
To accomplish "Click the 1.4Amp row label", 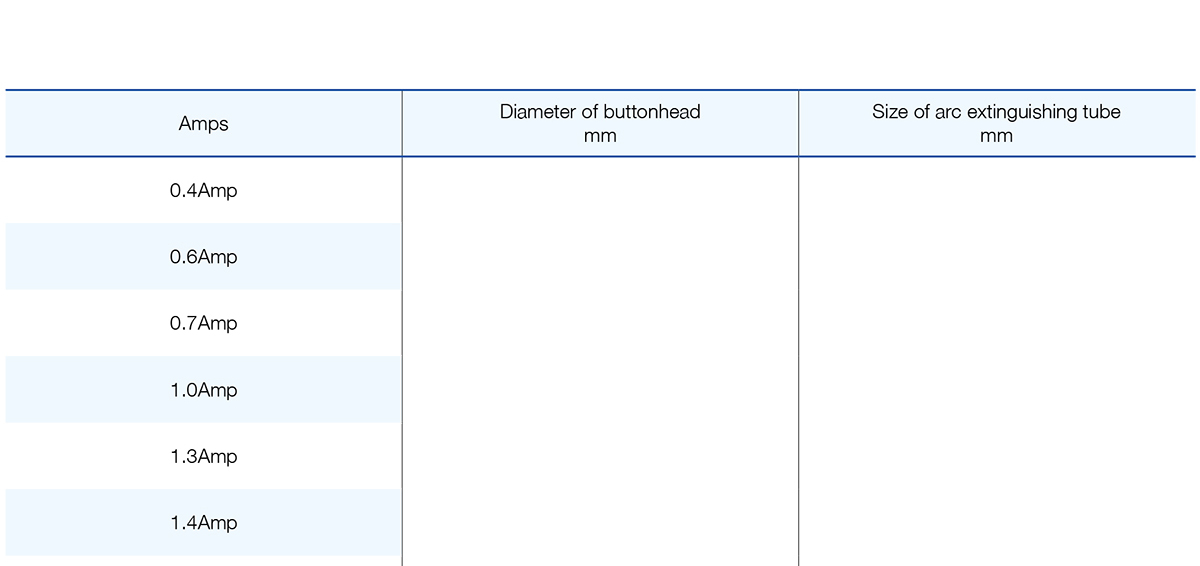I will coord(203,522).
